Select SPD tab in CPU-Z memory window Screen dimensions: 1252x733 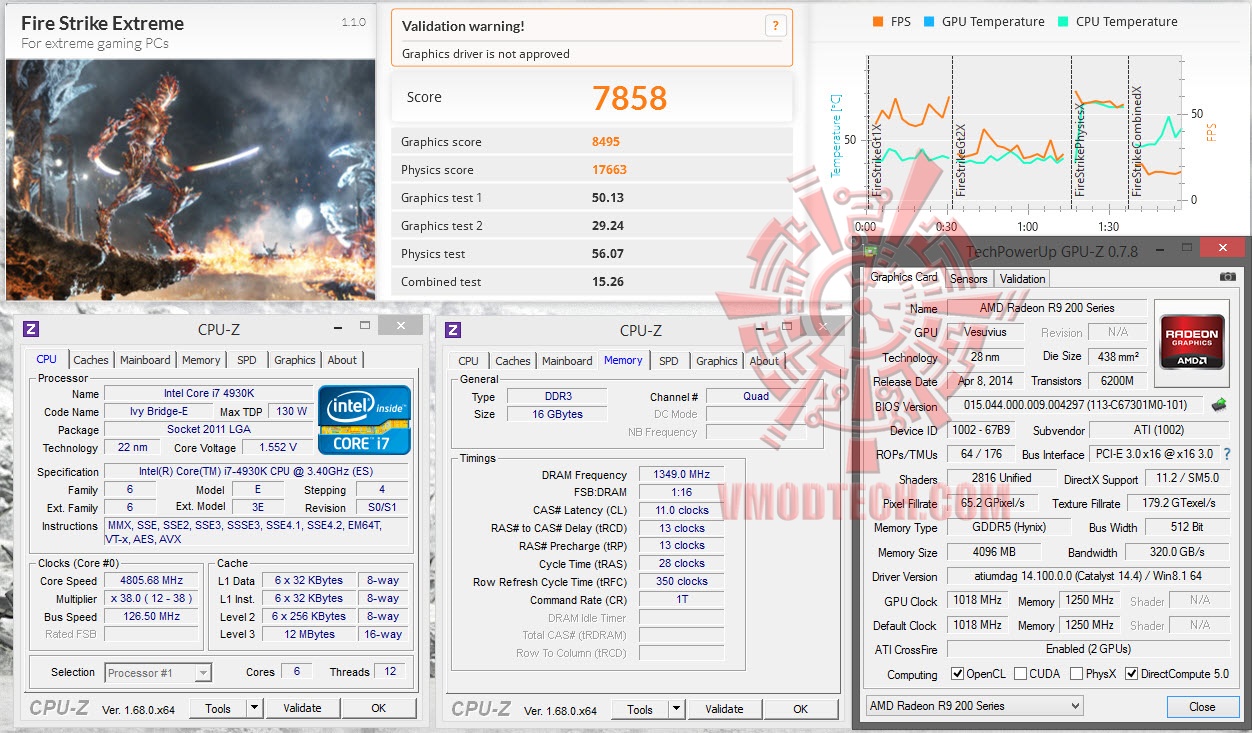[669, 361]
